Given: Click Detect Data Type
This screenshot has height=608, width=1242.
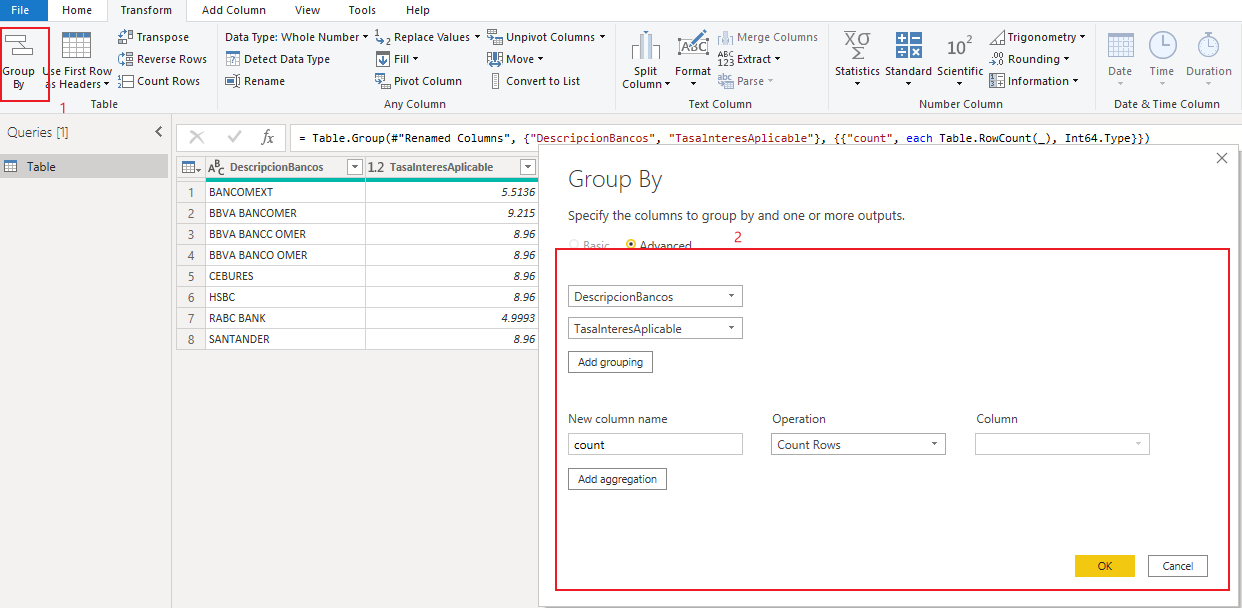Looking at the screenshot, I should coord(277,59).
